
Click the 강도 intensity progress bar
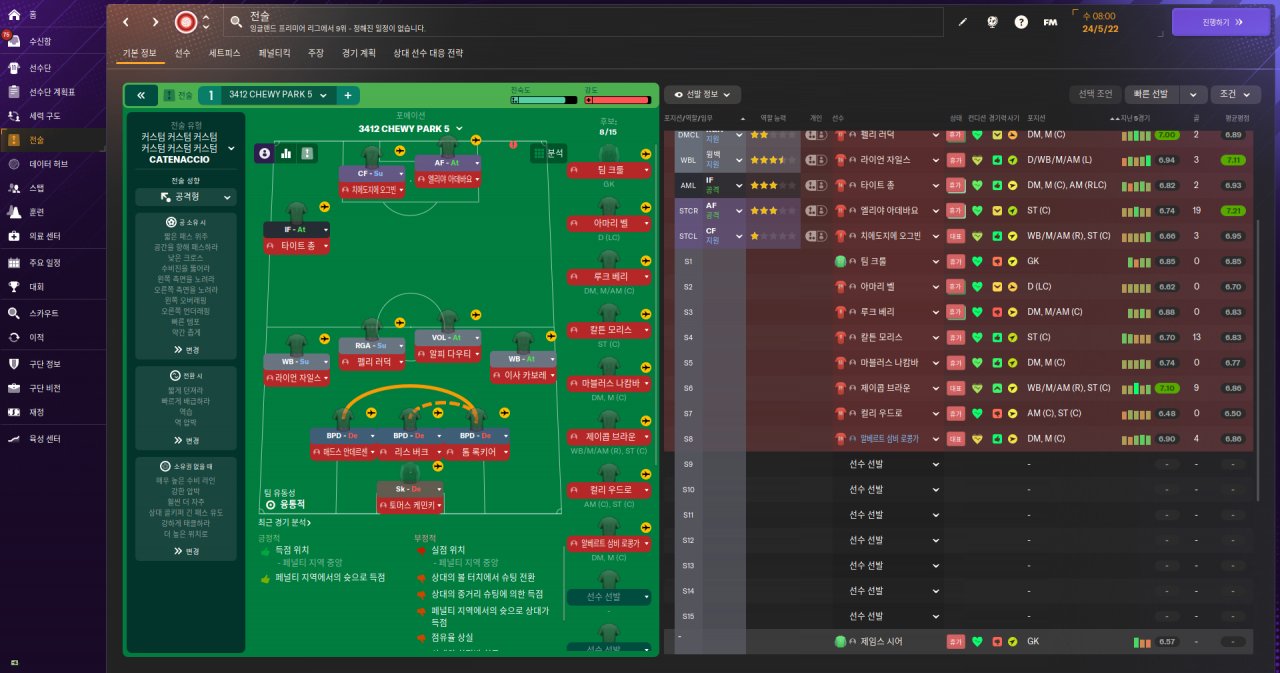coord(616,100)
